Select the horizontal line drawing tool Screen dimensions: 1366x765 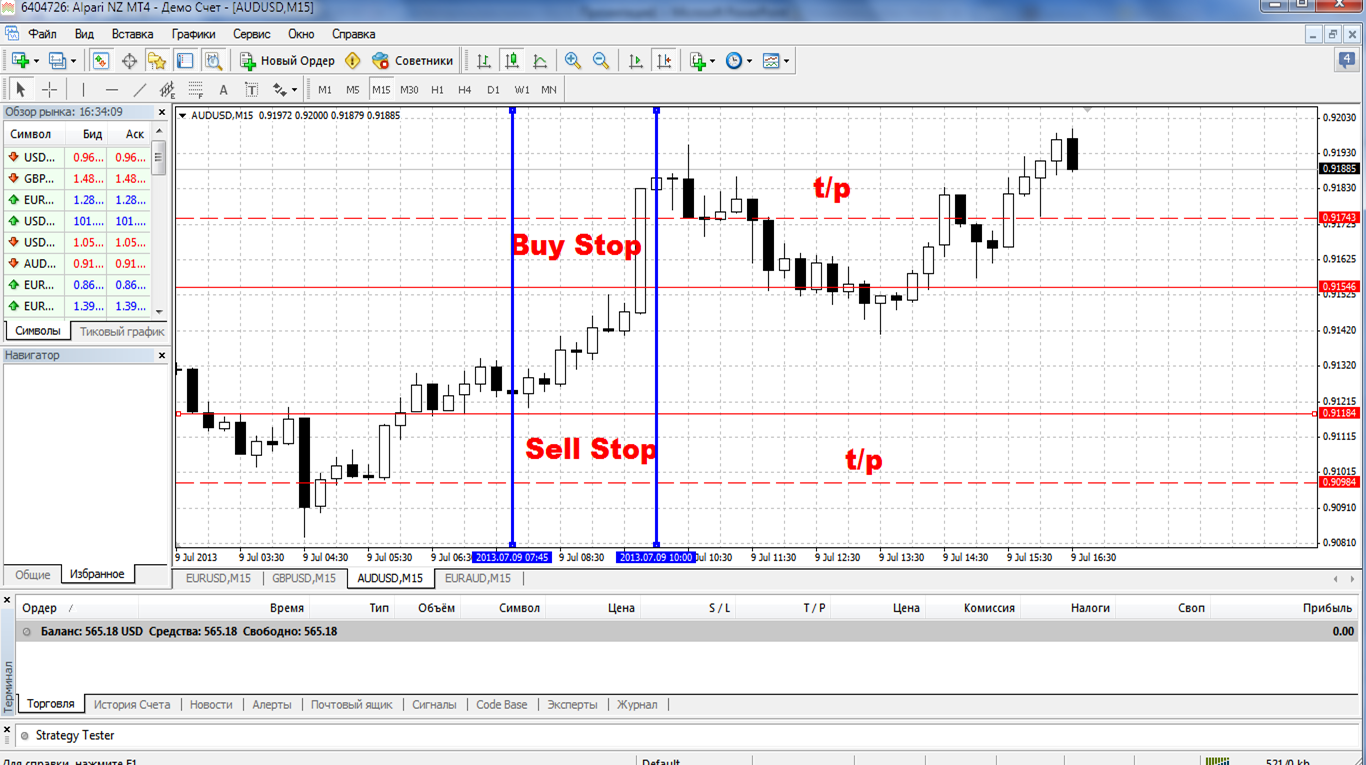[112, 89]
